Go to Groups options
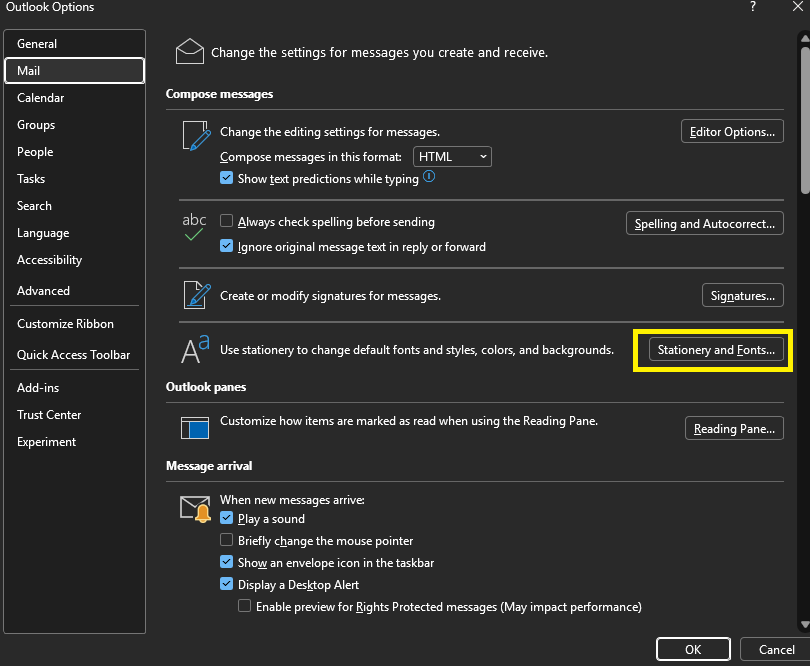The height and width of the screenshot is (666, 810). (74, 125)
